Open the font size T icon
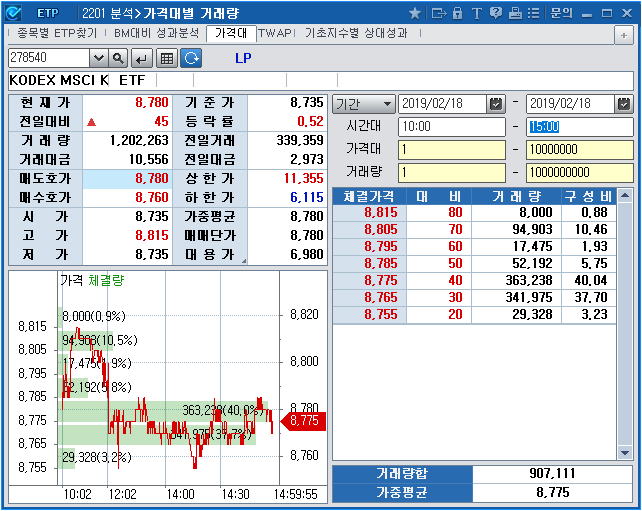 point(475,13)
